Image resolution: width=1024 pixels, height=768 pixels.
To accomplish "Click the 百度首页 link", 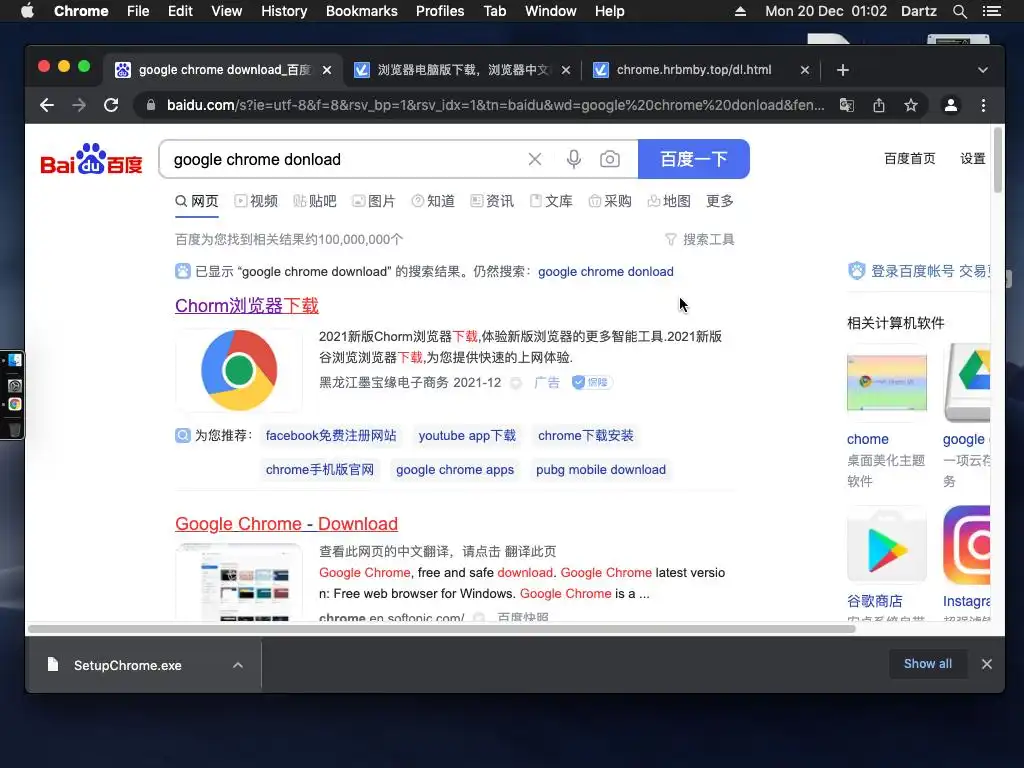I will point(909,159).
